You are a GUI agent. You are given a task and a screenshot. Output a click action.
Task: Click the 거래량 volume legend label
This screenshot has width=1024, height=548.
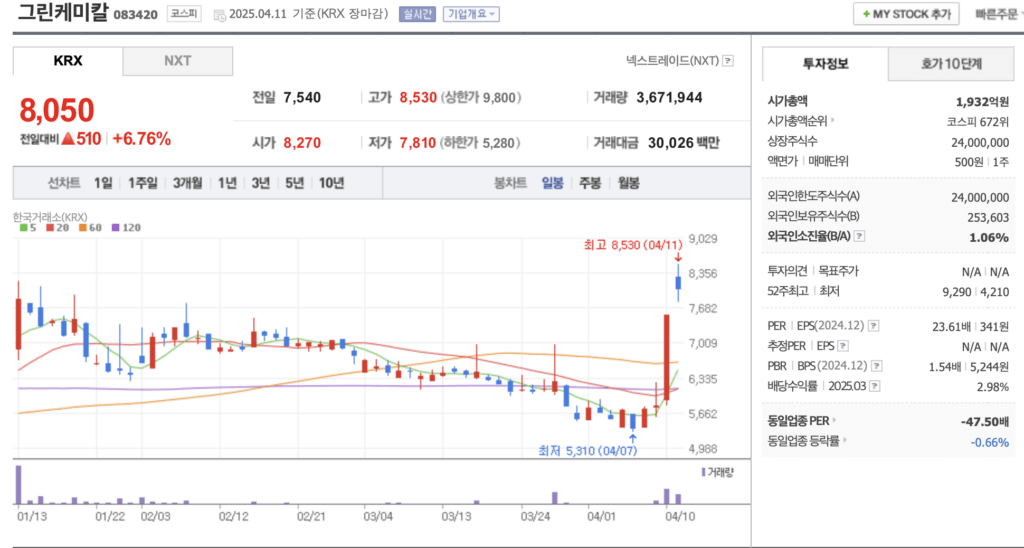717,472
